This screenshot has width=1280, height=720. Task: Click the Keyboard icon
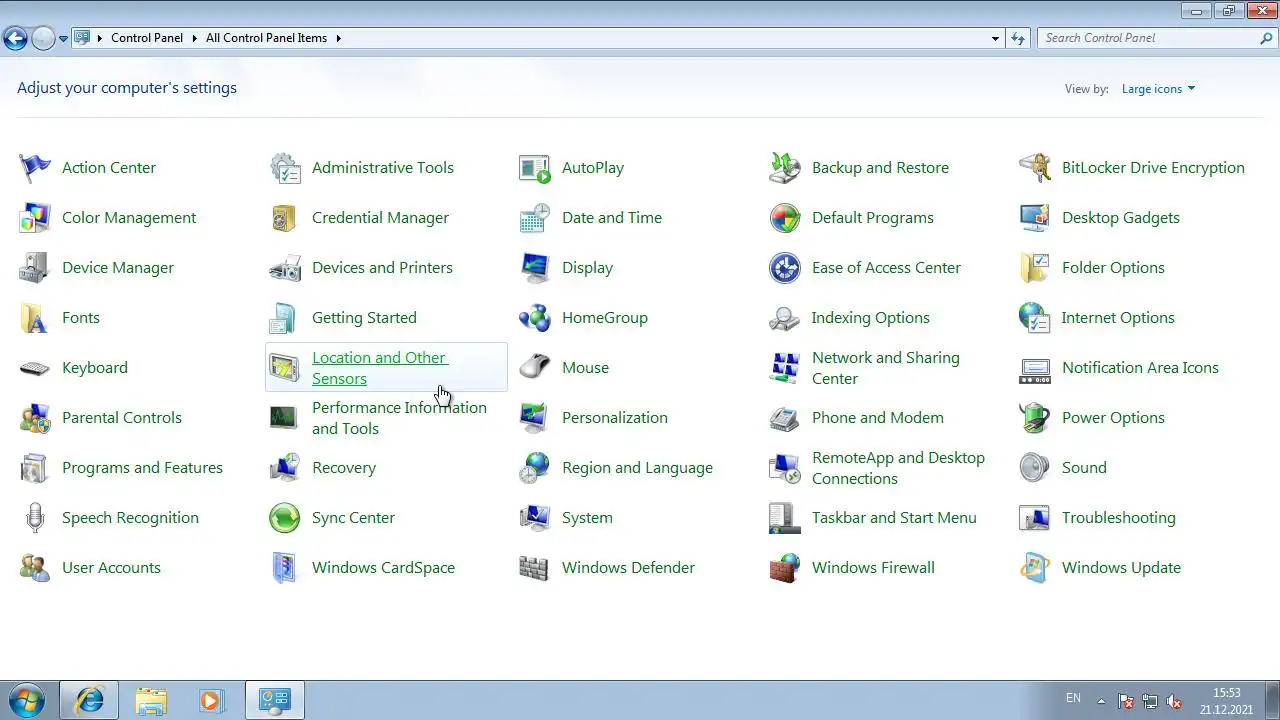(x=35, y=368)
